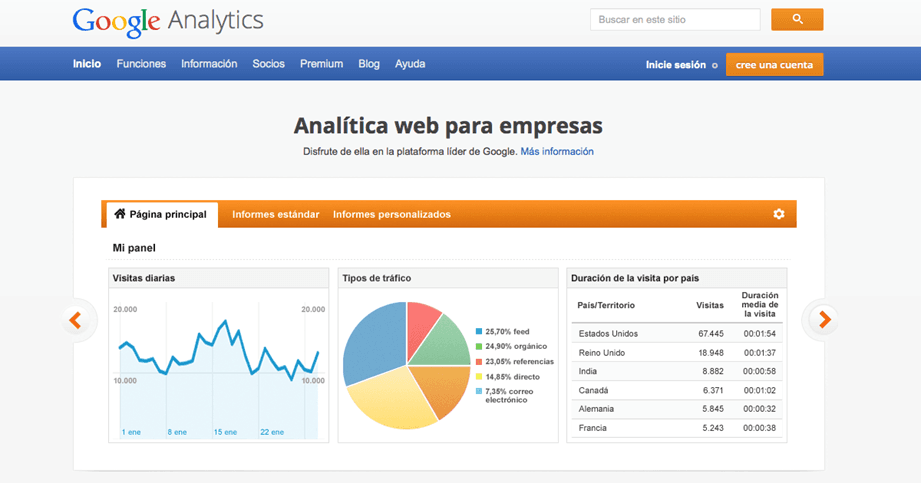This screenshot has width=921, height=483.
Task: Click the '15 ene' axis label
Action: 225,432
